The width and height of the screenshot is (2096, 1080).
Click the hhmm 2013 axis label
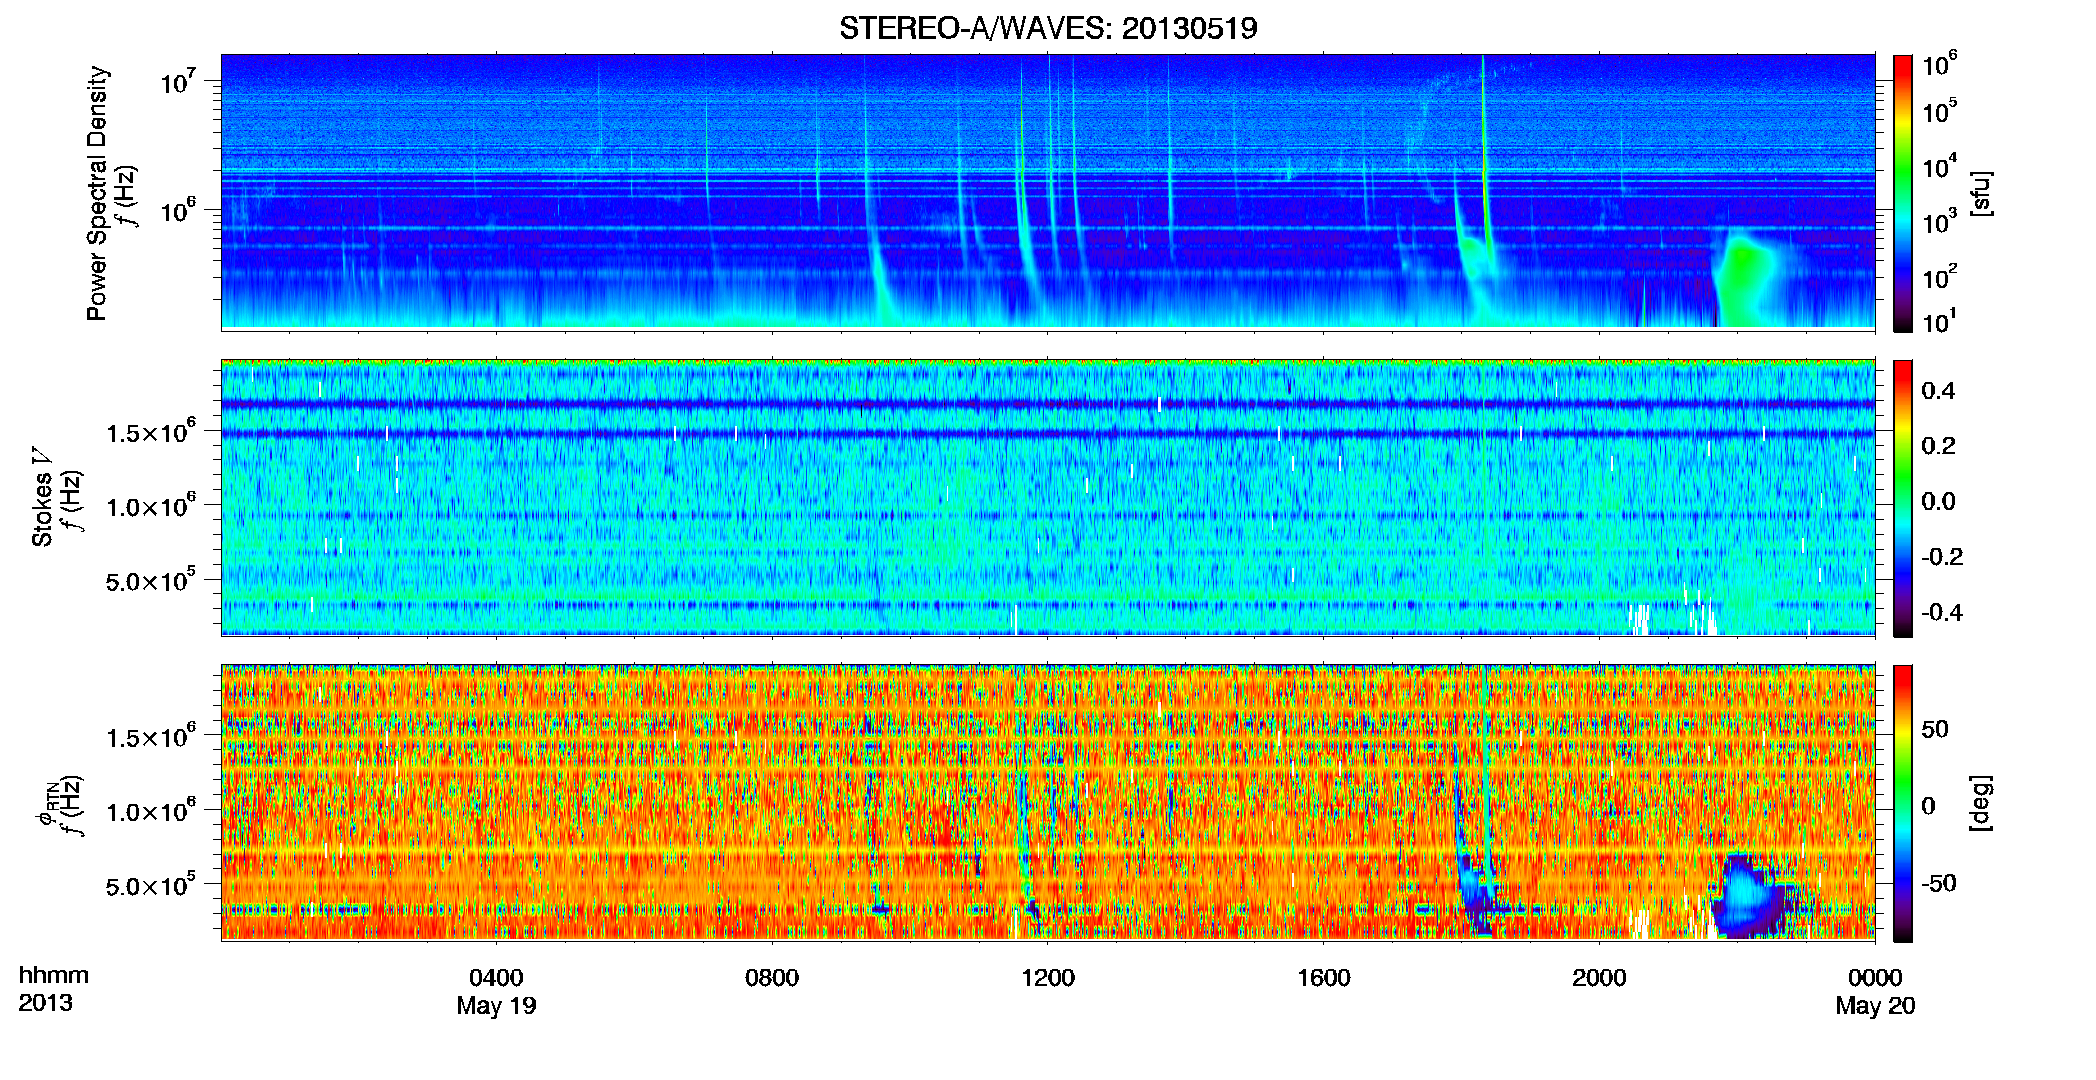click(x=53, y=989)
